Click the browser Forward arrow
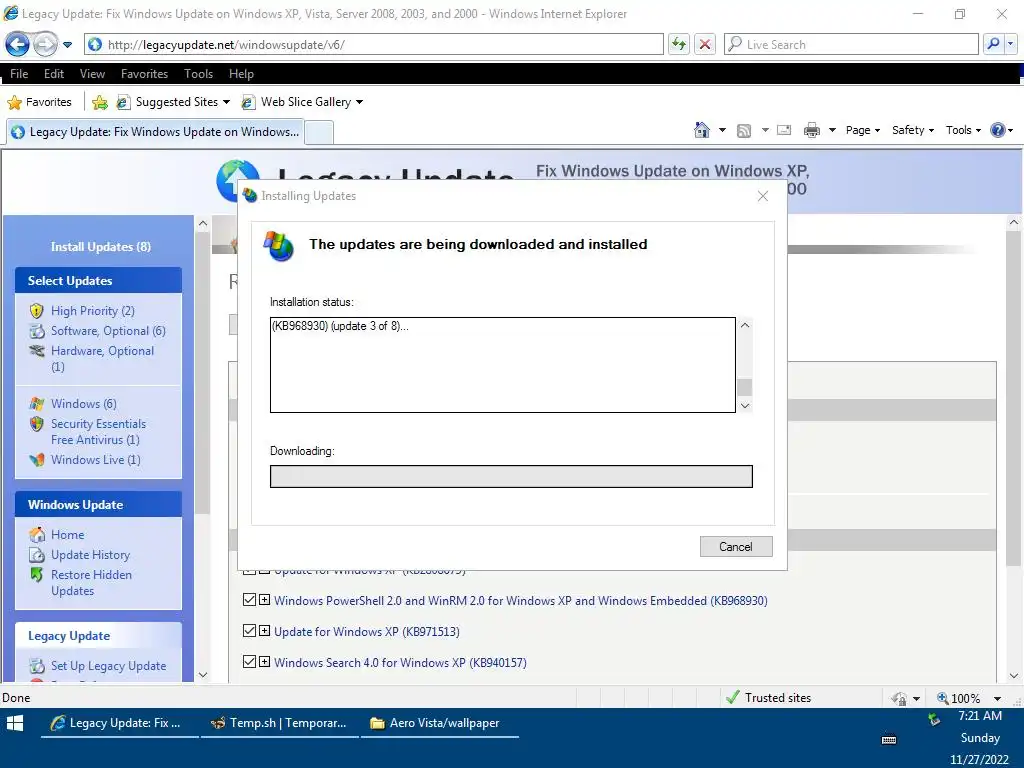This screenshot has height=768, width=1024. (x=44, y=44)
